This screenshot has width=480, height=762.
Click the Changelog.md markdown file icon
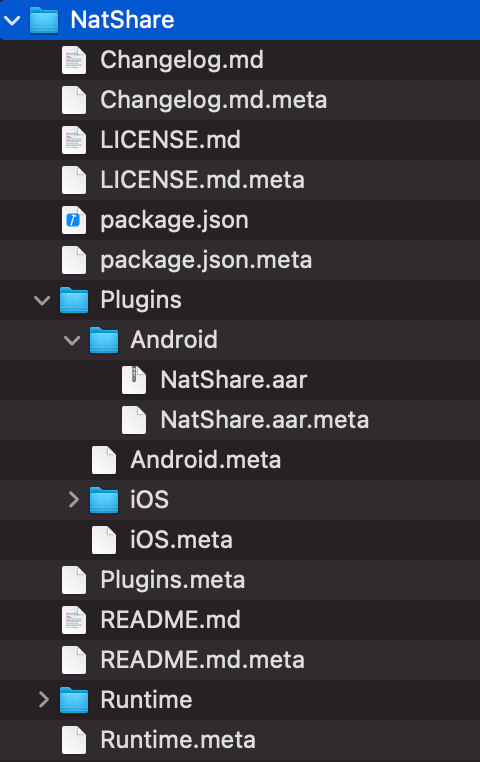click(x=74, y=60)
